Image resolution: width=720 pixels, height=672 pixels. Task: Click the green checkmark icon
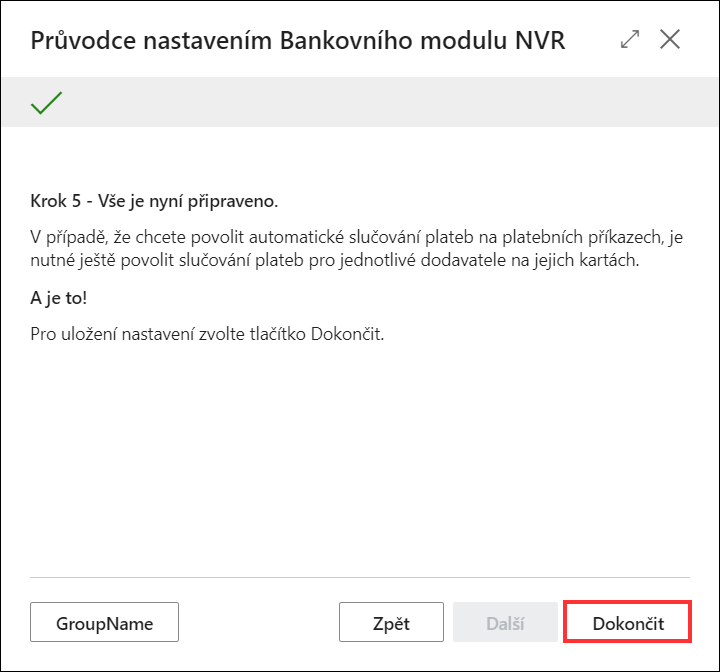click(46, 102)
